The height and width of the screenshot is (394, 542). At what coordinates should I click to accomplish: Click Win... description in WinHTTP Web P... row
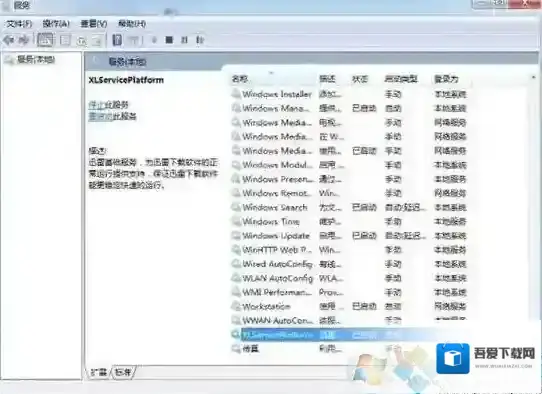pyautogui.click(x=329, y=250)
